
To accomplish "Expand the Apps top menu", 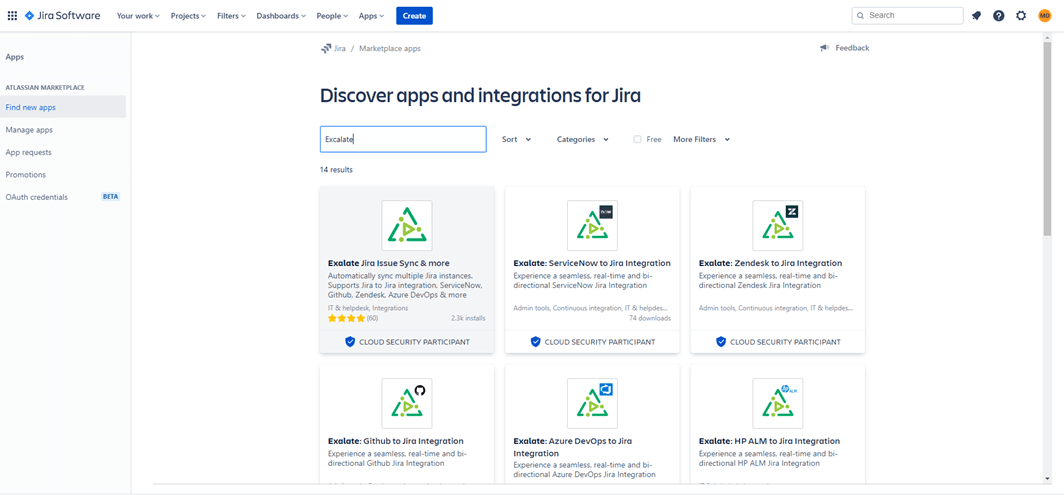I will [371, 16].
